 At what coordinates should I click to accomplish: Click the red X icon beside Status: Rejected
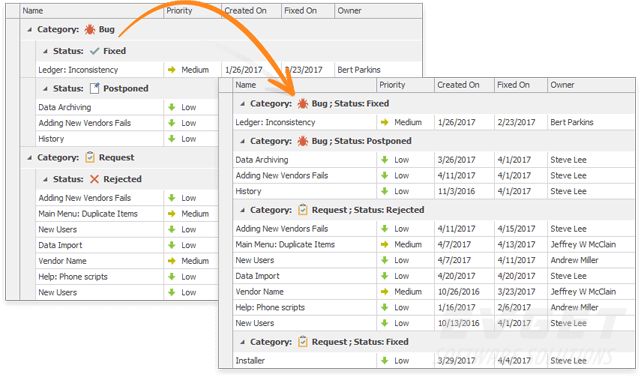click(94, 179)
